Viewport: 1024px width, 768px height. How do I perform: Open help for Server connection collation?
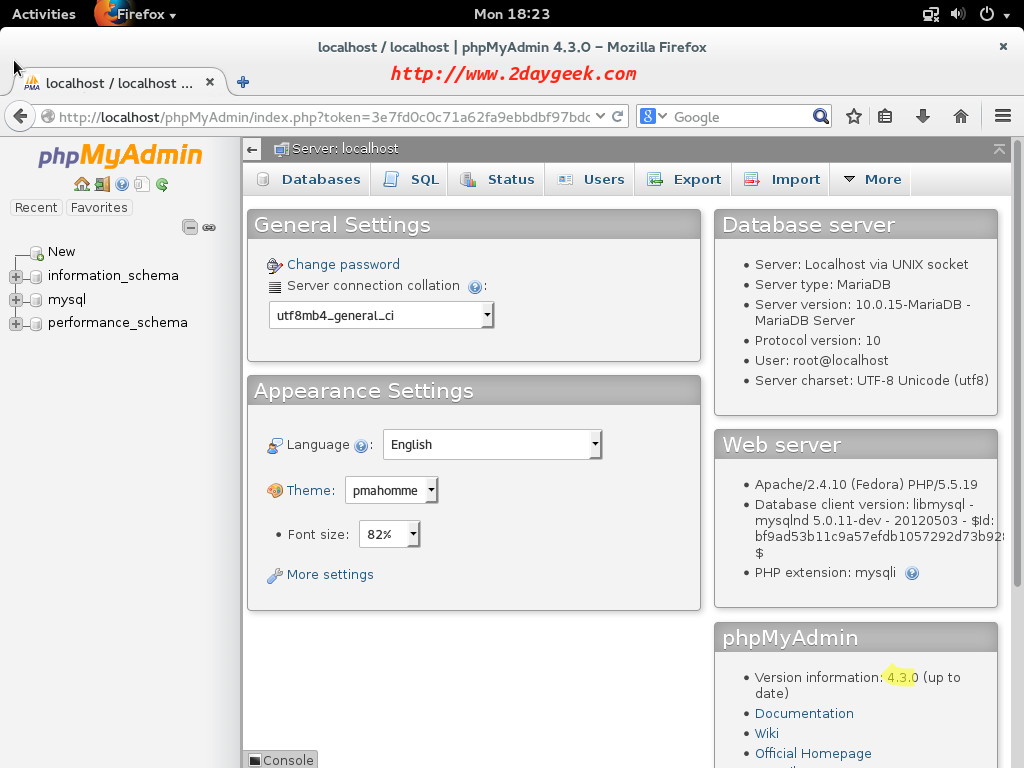[475, 287]
